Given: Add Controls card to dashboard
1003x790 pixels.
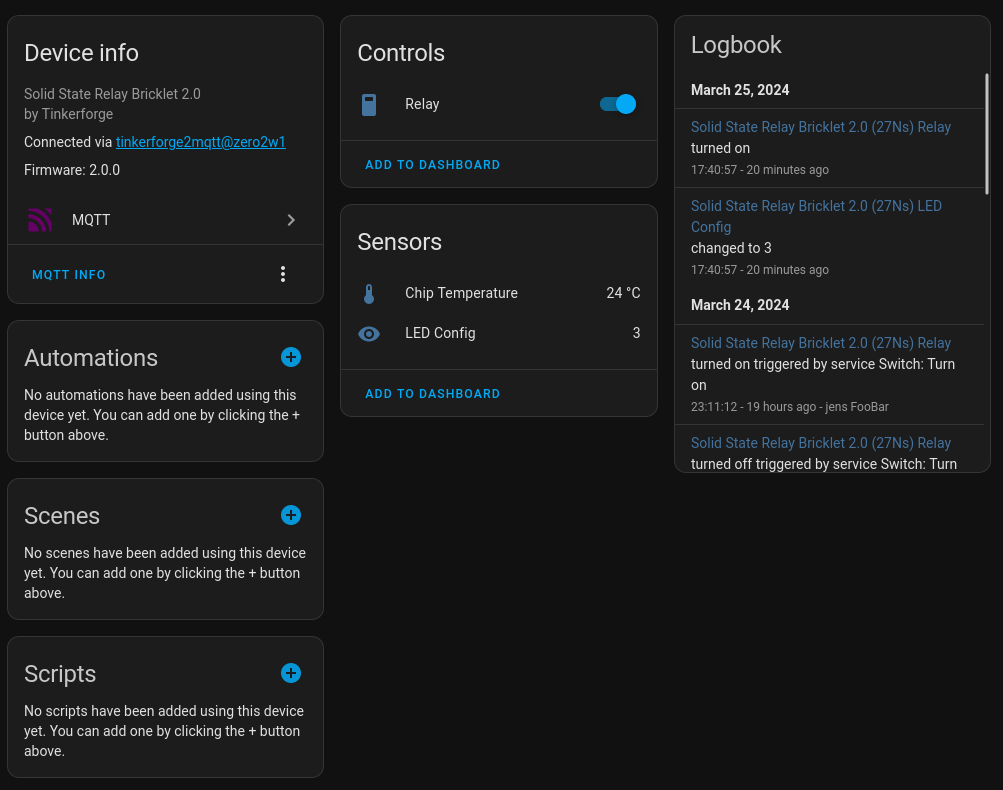Looking at the screenshot, I should pos(432,165).
